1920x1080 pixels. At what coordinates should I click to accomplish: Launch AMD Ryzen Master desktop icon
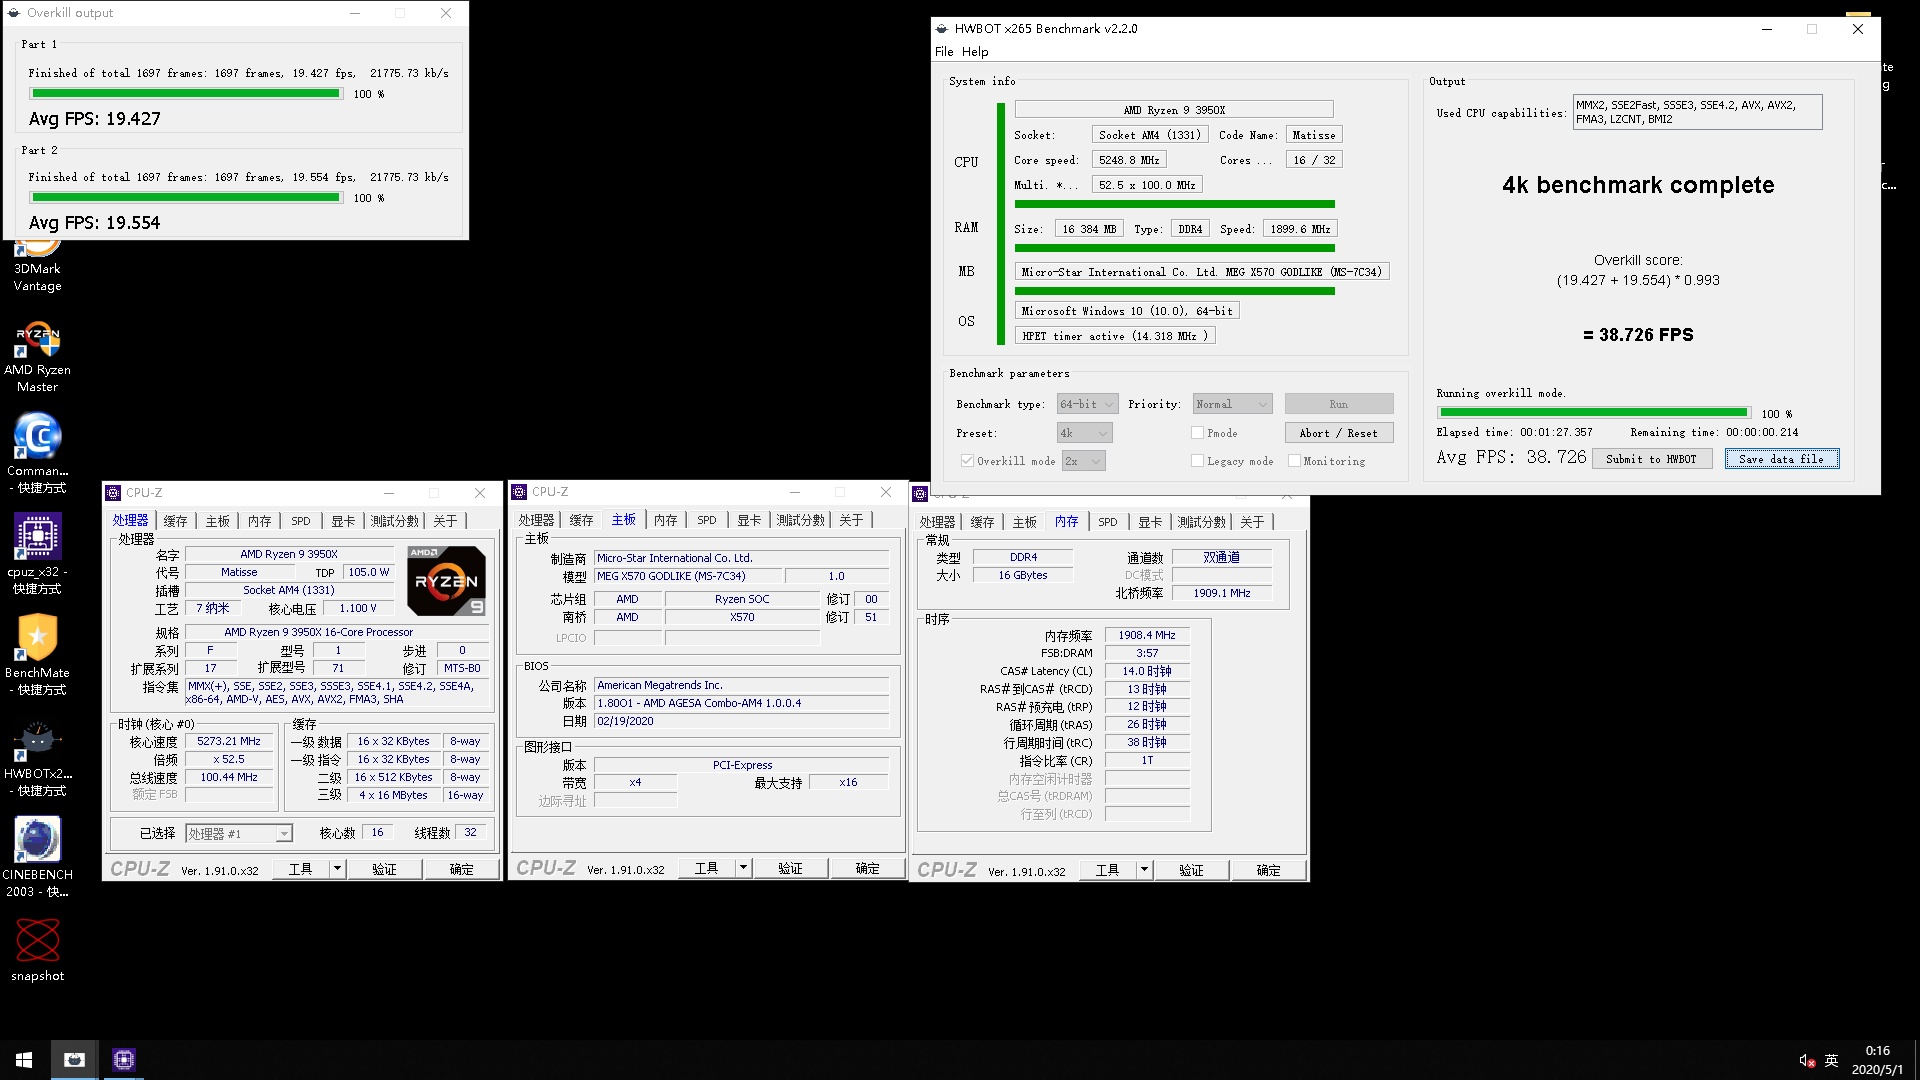(x=37, y=357)
